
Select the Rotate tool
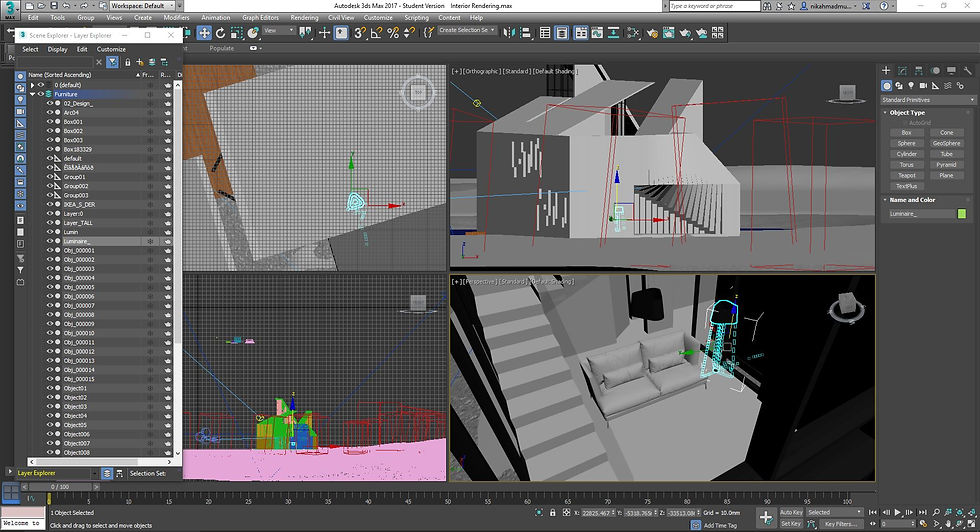(220, 33)
